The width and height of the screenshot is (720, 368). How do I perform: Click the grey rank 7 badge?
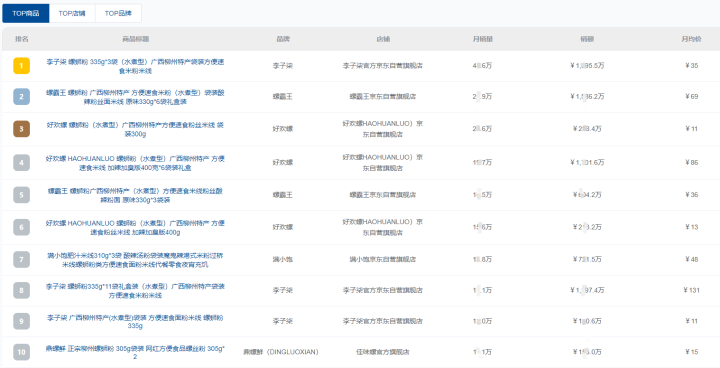[x=22, y=259]
